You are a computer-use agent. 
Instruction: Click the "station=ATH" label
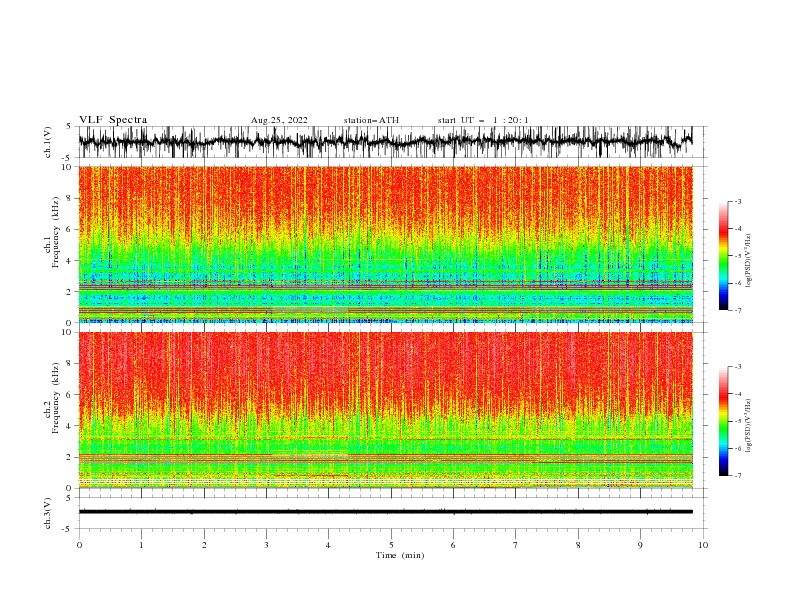(x=371, y=120)
